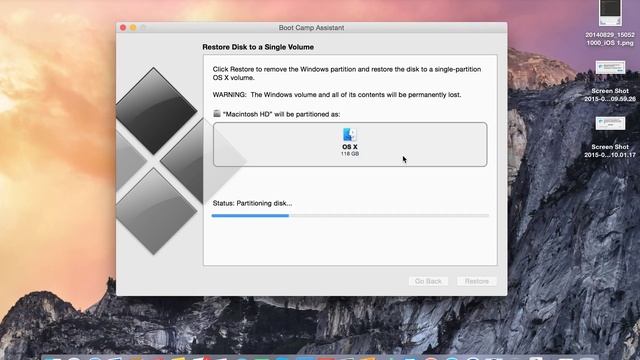Close the Boot Camp Assistant window

point(123,27)
